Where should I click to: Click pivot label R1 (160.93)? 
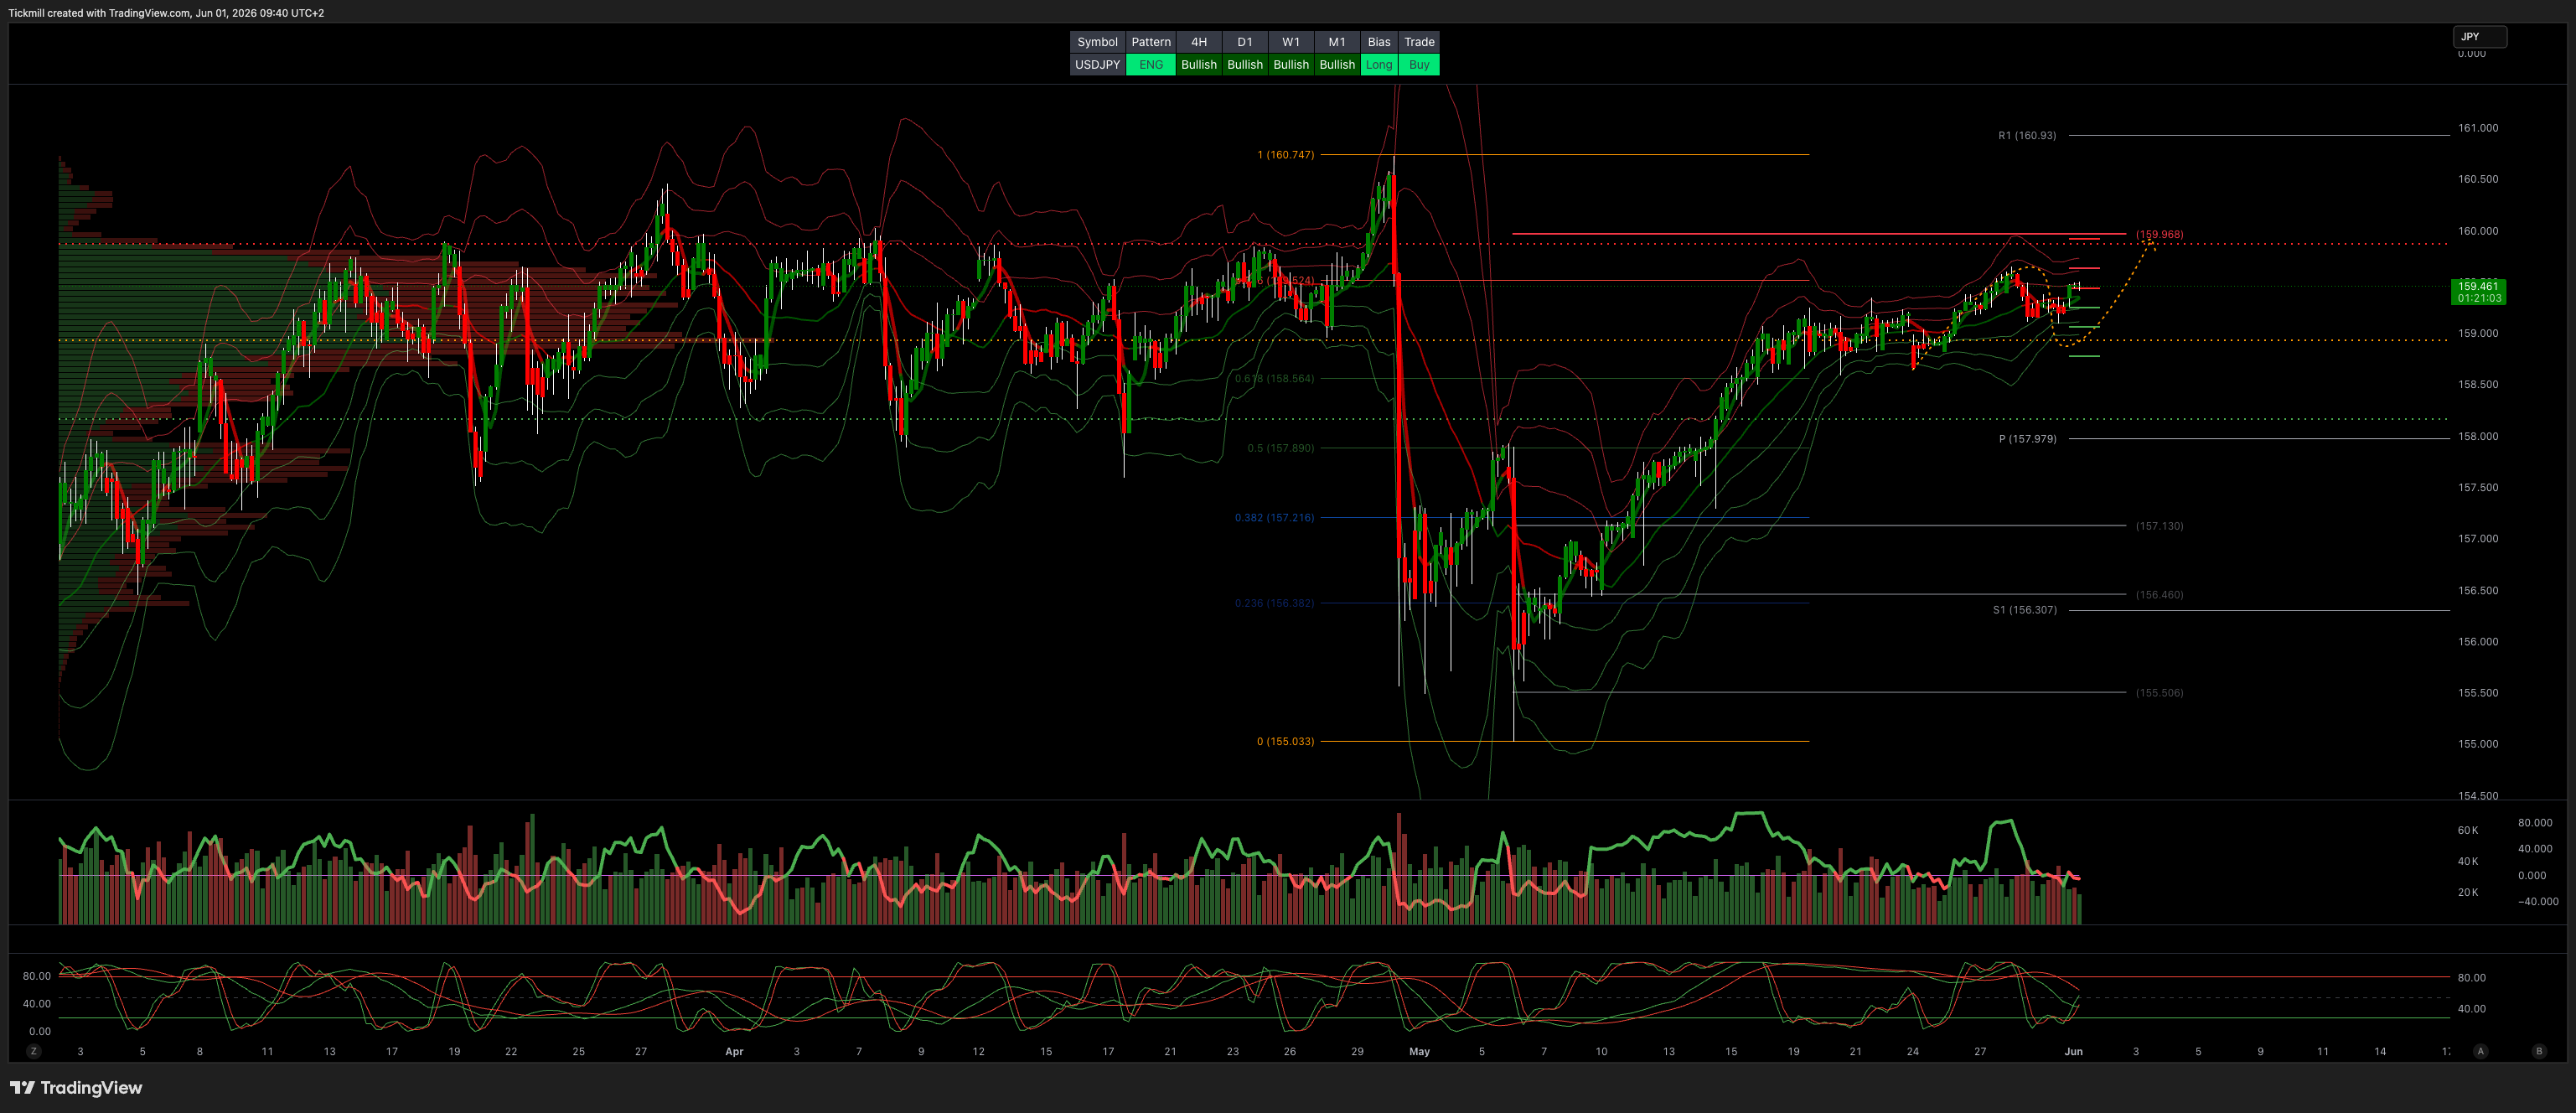(2027, 136)
